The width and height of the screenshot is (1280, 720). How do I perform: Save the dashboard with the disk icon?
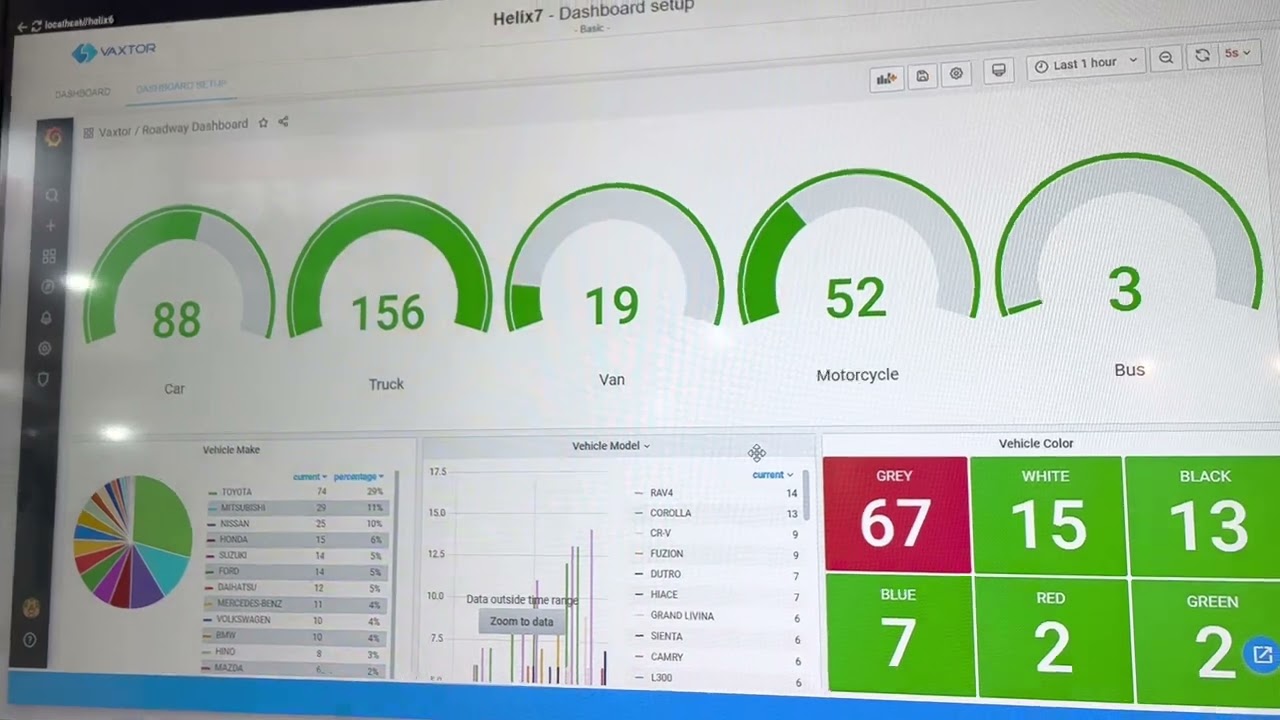922,75
